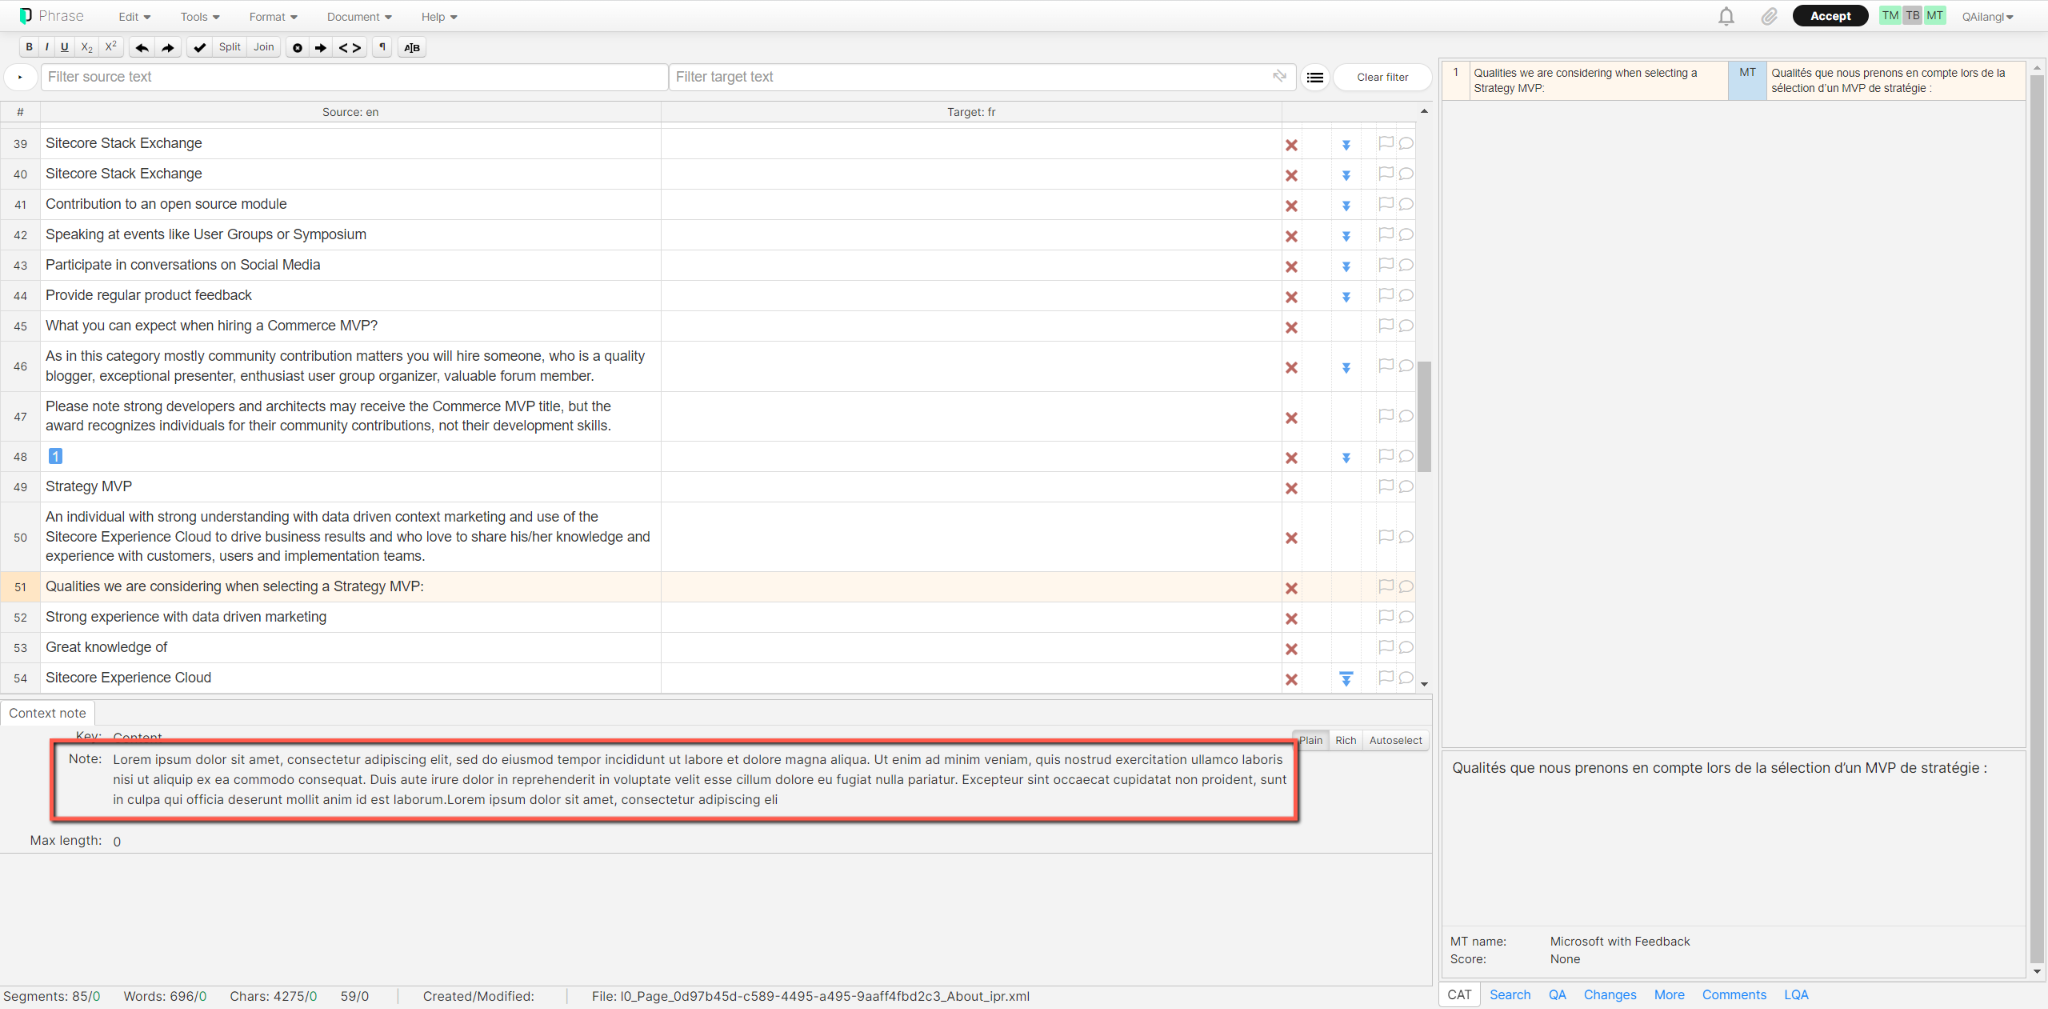Click the blue down arrows on segment 54
2048x1009 pixels.
[x=1346, y=679]
